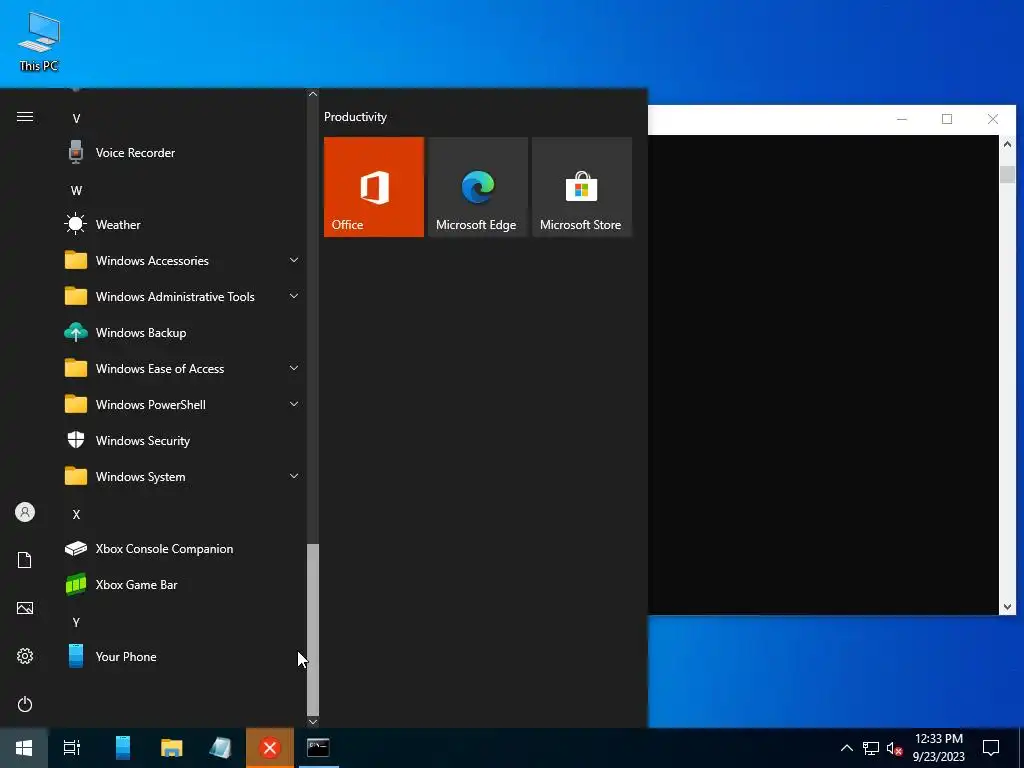Open Settings gear in Start sidebar

coord(25,656)
